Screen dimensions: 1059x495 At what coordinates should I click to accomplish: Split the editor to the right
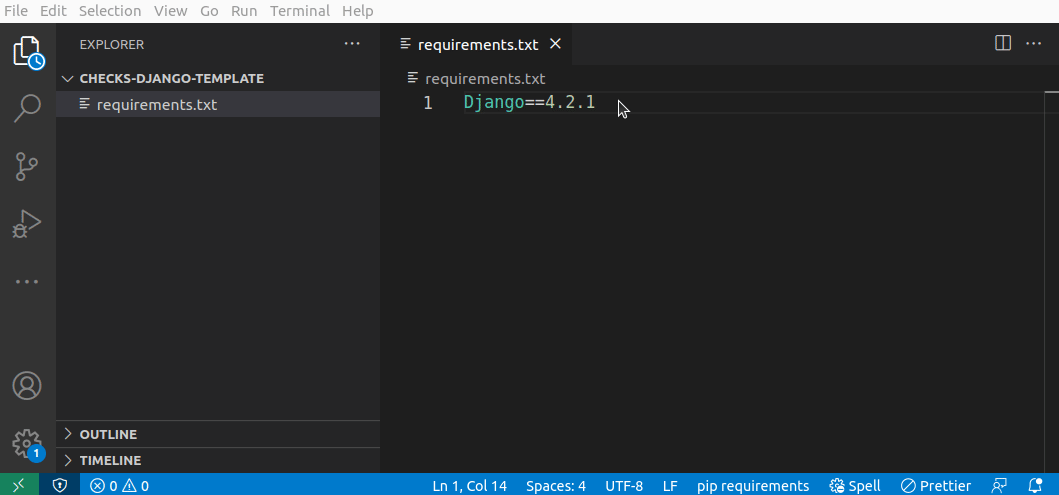(x=1003, y=43)
